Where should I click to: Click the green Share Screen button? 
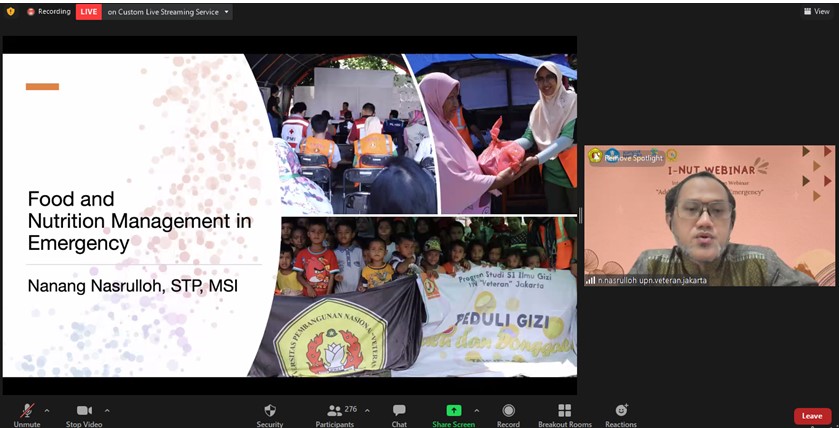tap(454, 416)
